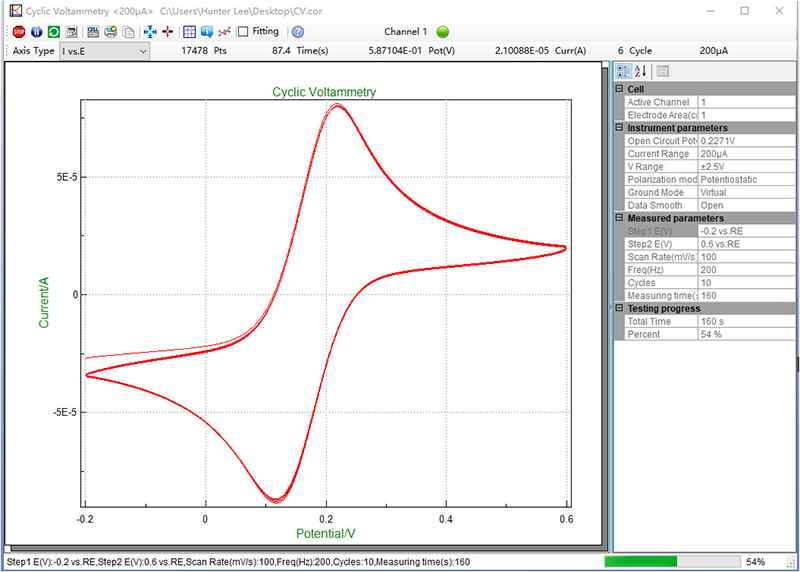800x572 pixels.
Task: Switch property grid to categorized view
Action: coord(623,71)
